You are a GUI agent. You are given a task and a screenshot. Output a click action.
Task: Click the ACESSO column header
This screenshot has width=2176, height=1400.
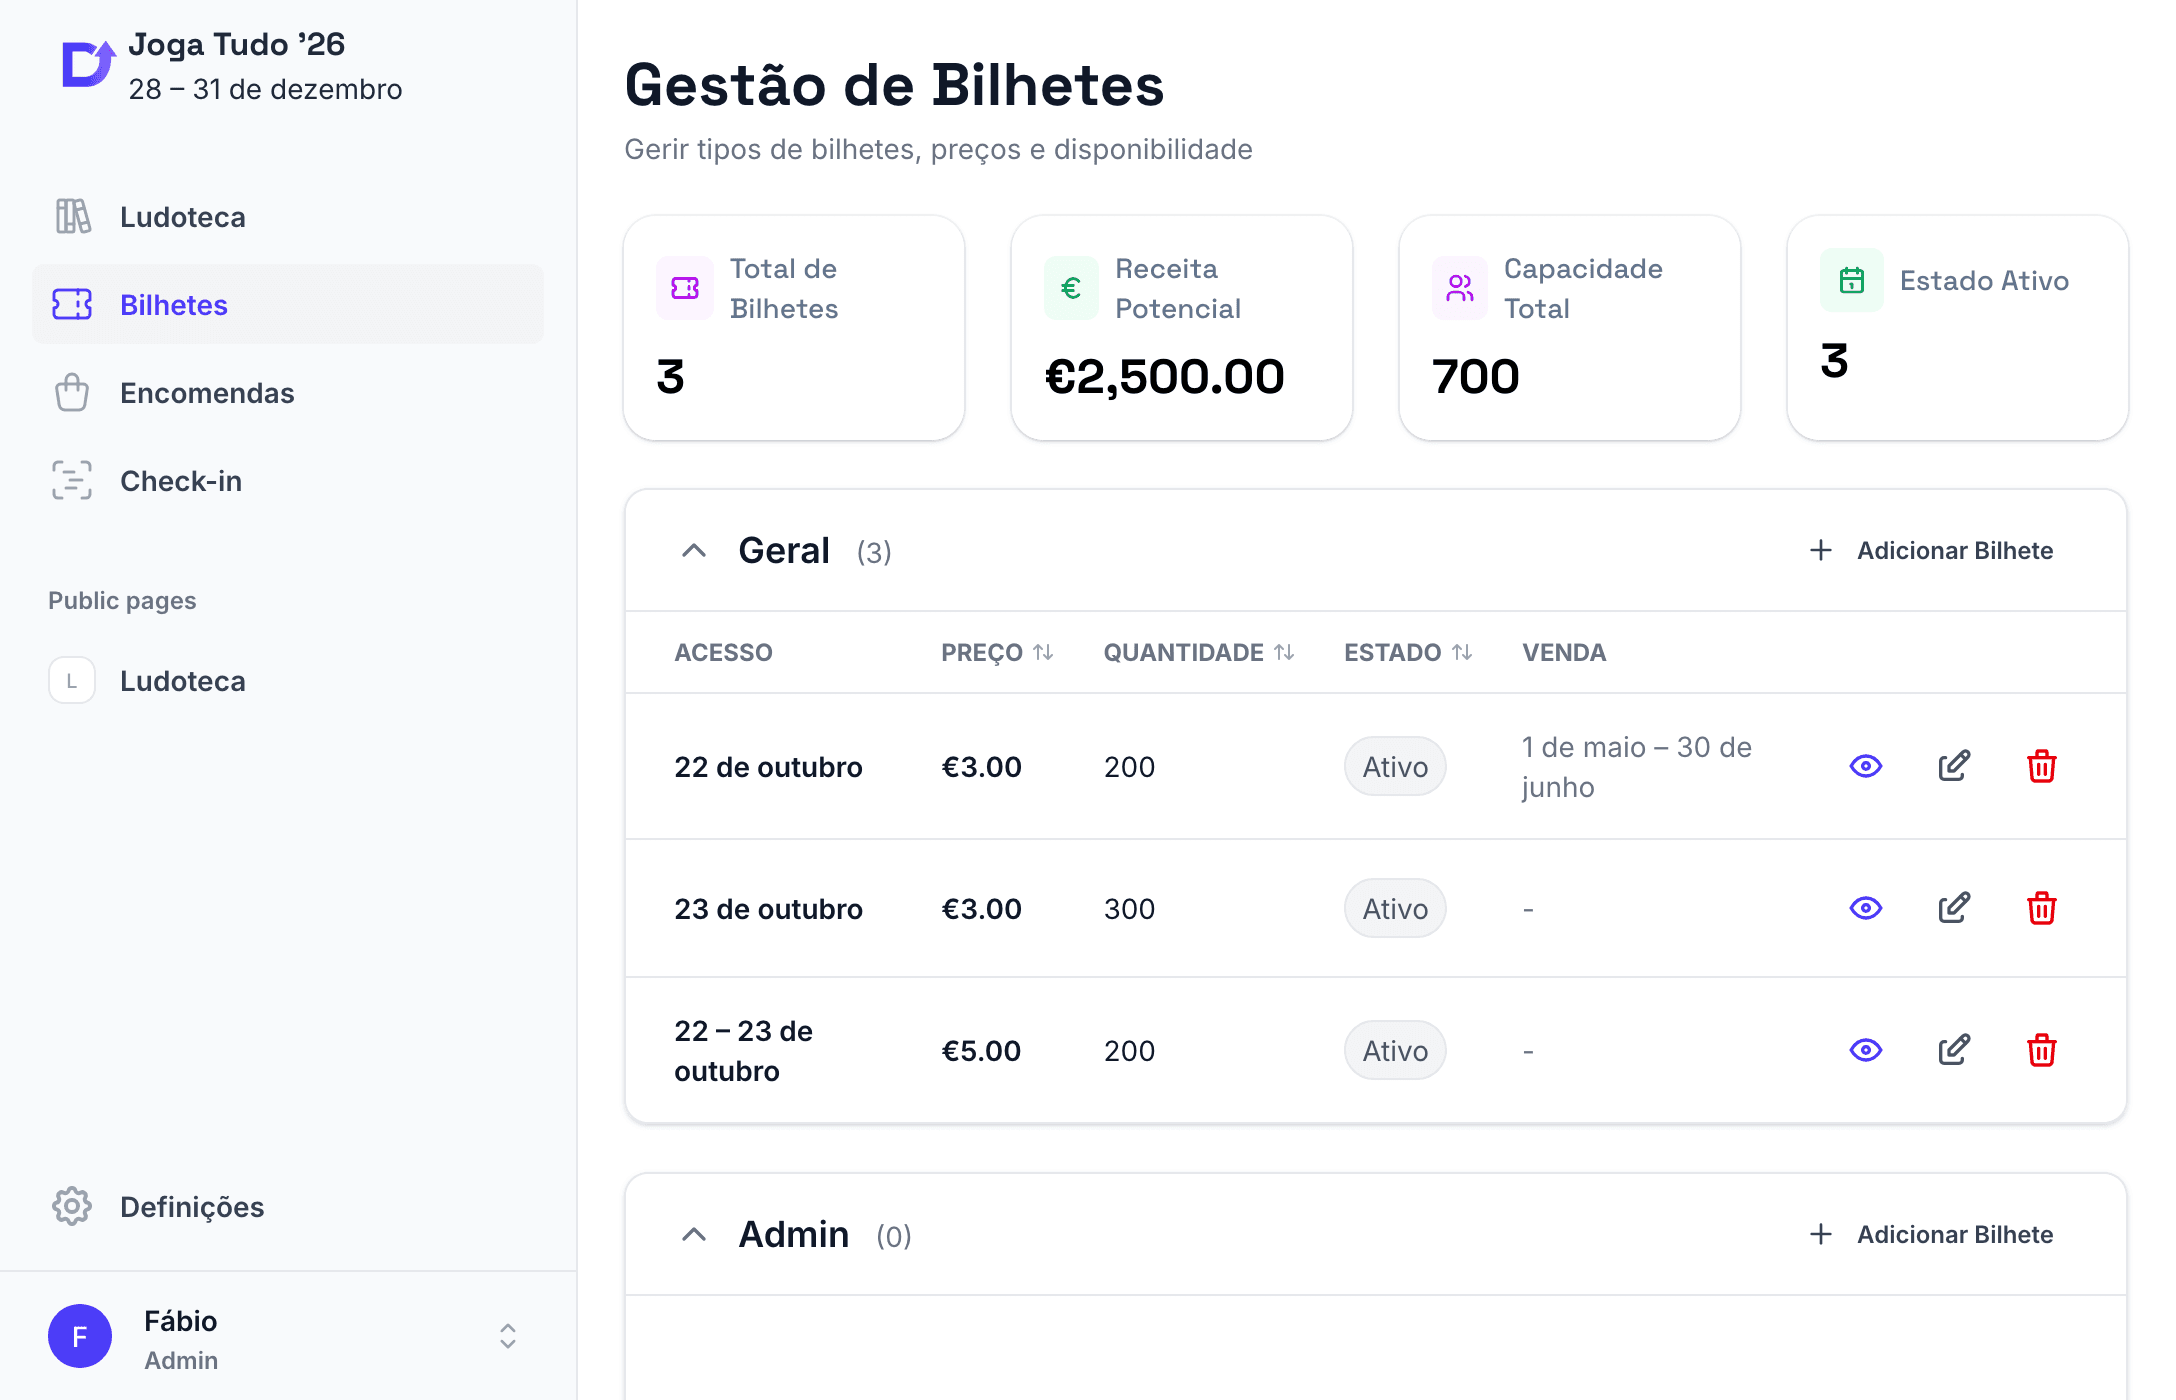pos(723,653)
